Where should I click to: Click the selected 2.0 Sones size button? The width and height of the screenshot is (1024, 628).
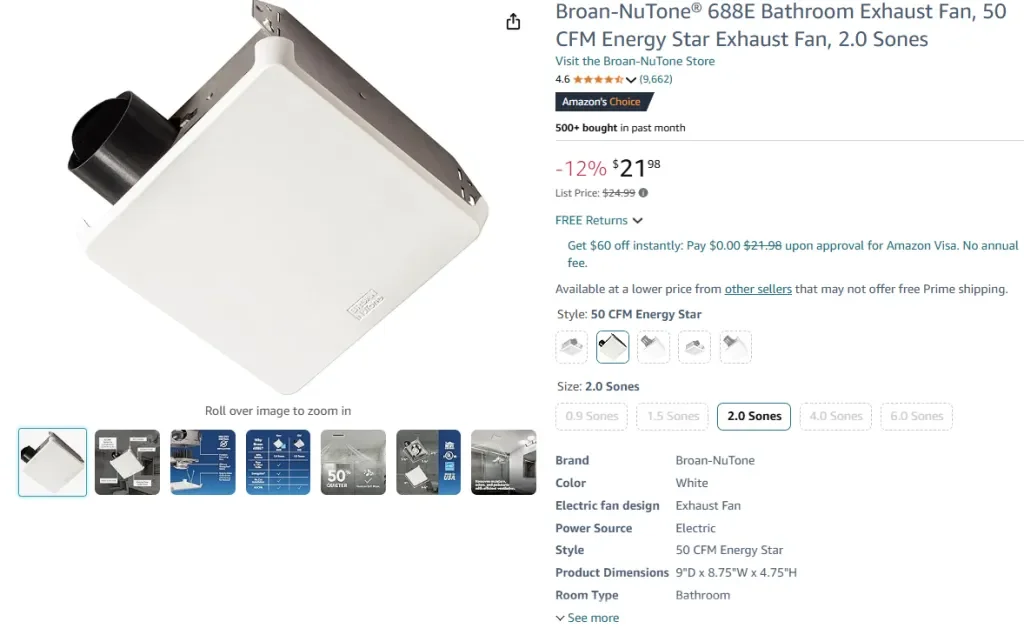point(753,416)
